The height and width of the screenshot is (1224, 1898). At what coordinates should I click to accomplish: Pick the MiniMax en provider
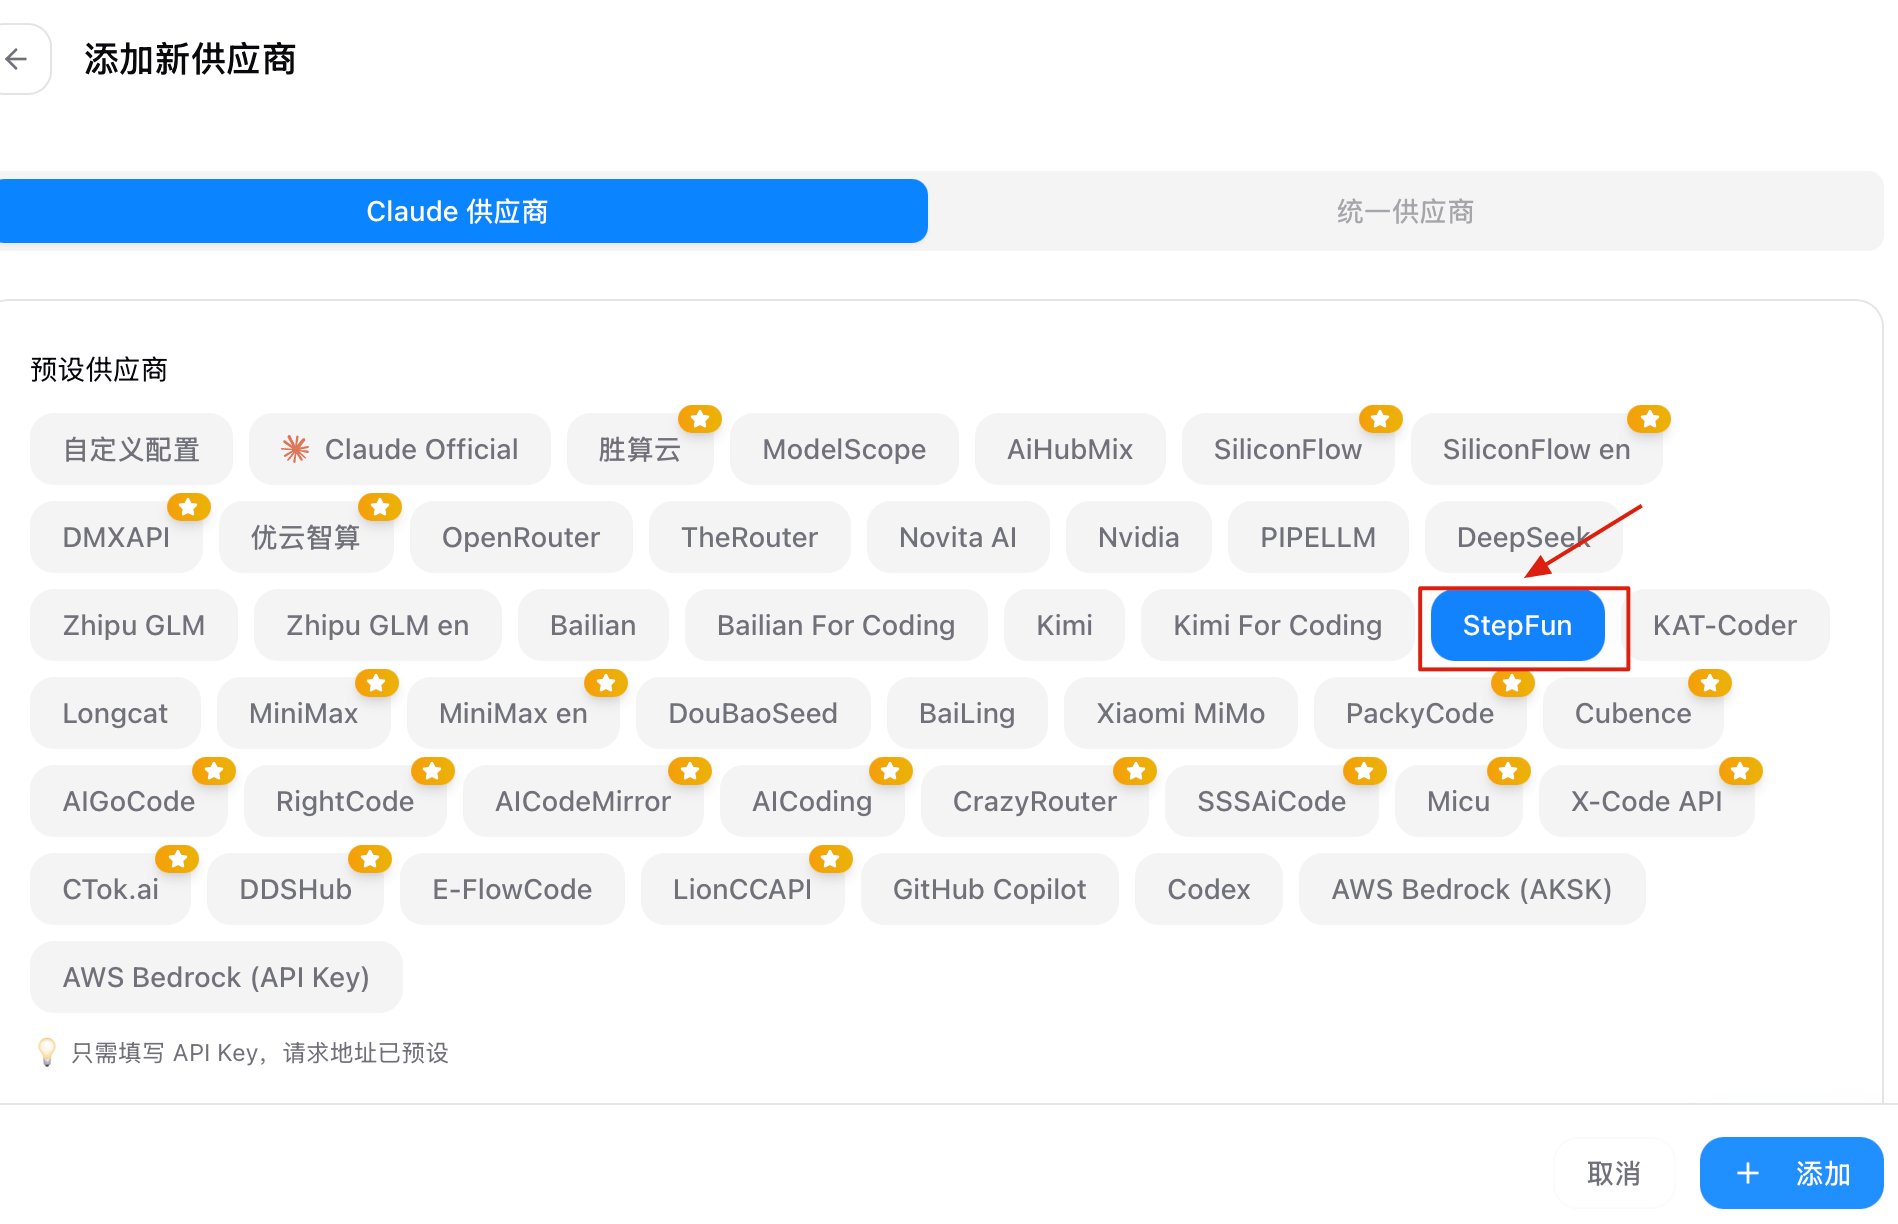tap(513, 713)
